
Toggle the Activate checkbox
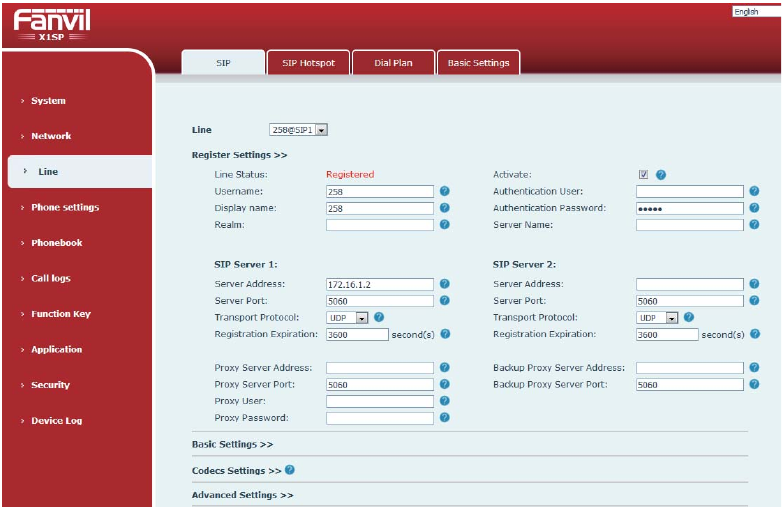[x=643, y=174]
